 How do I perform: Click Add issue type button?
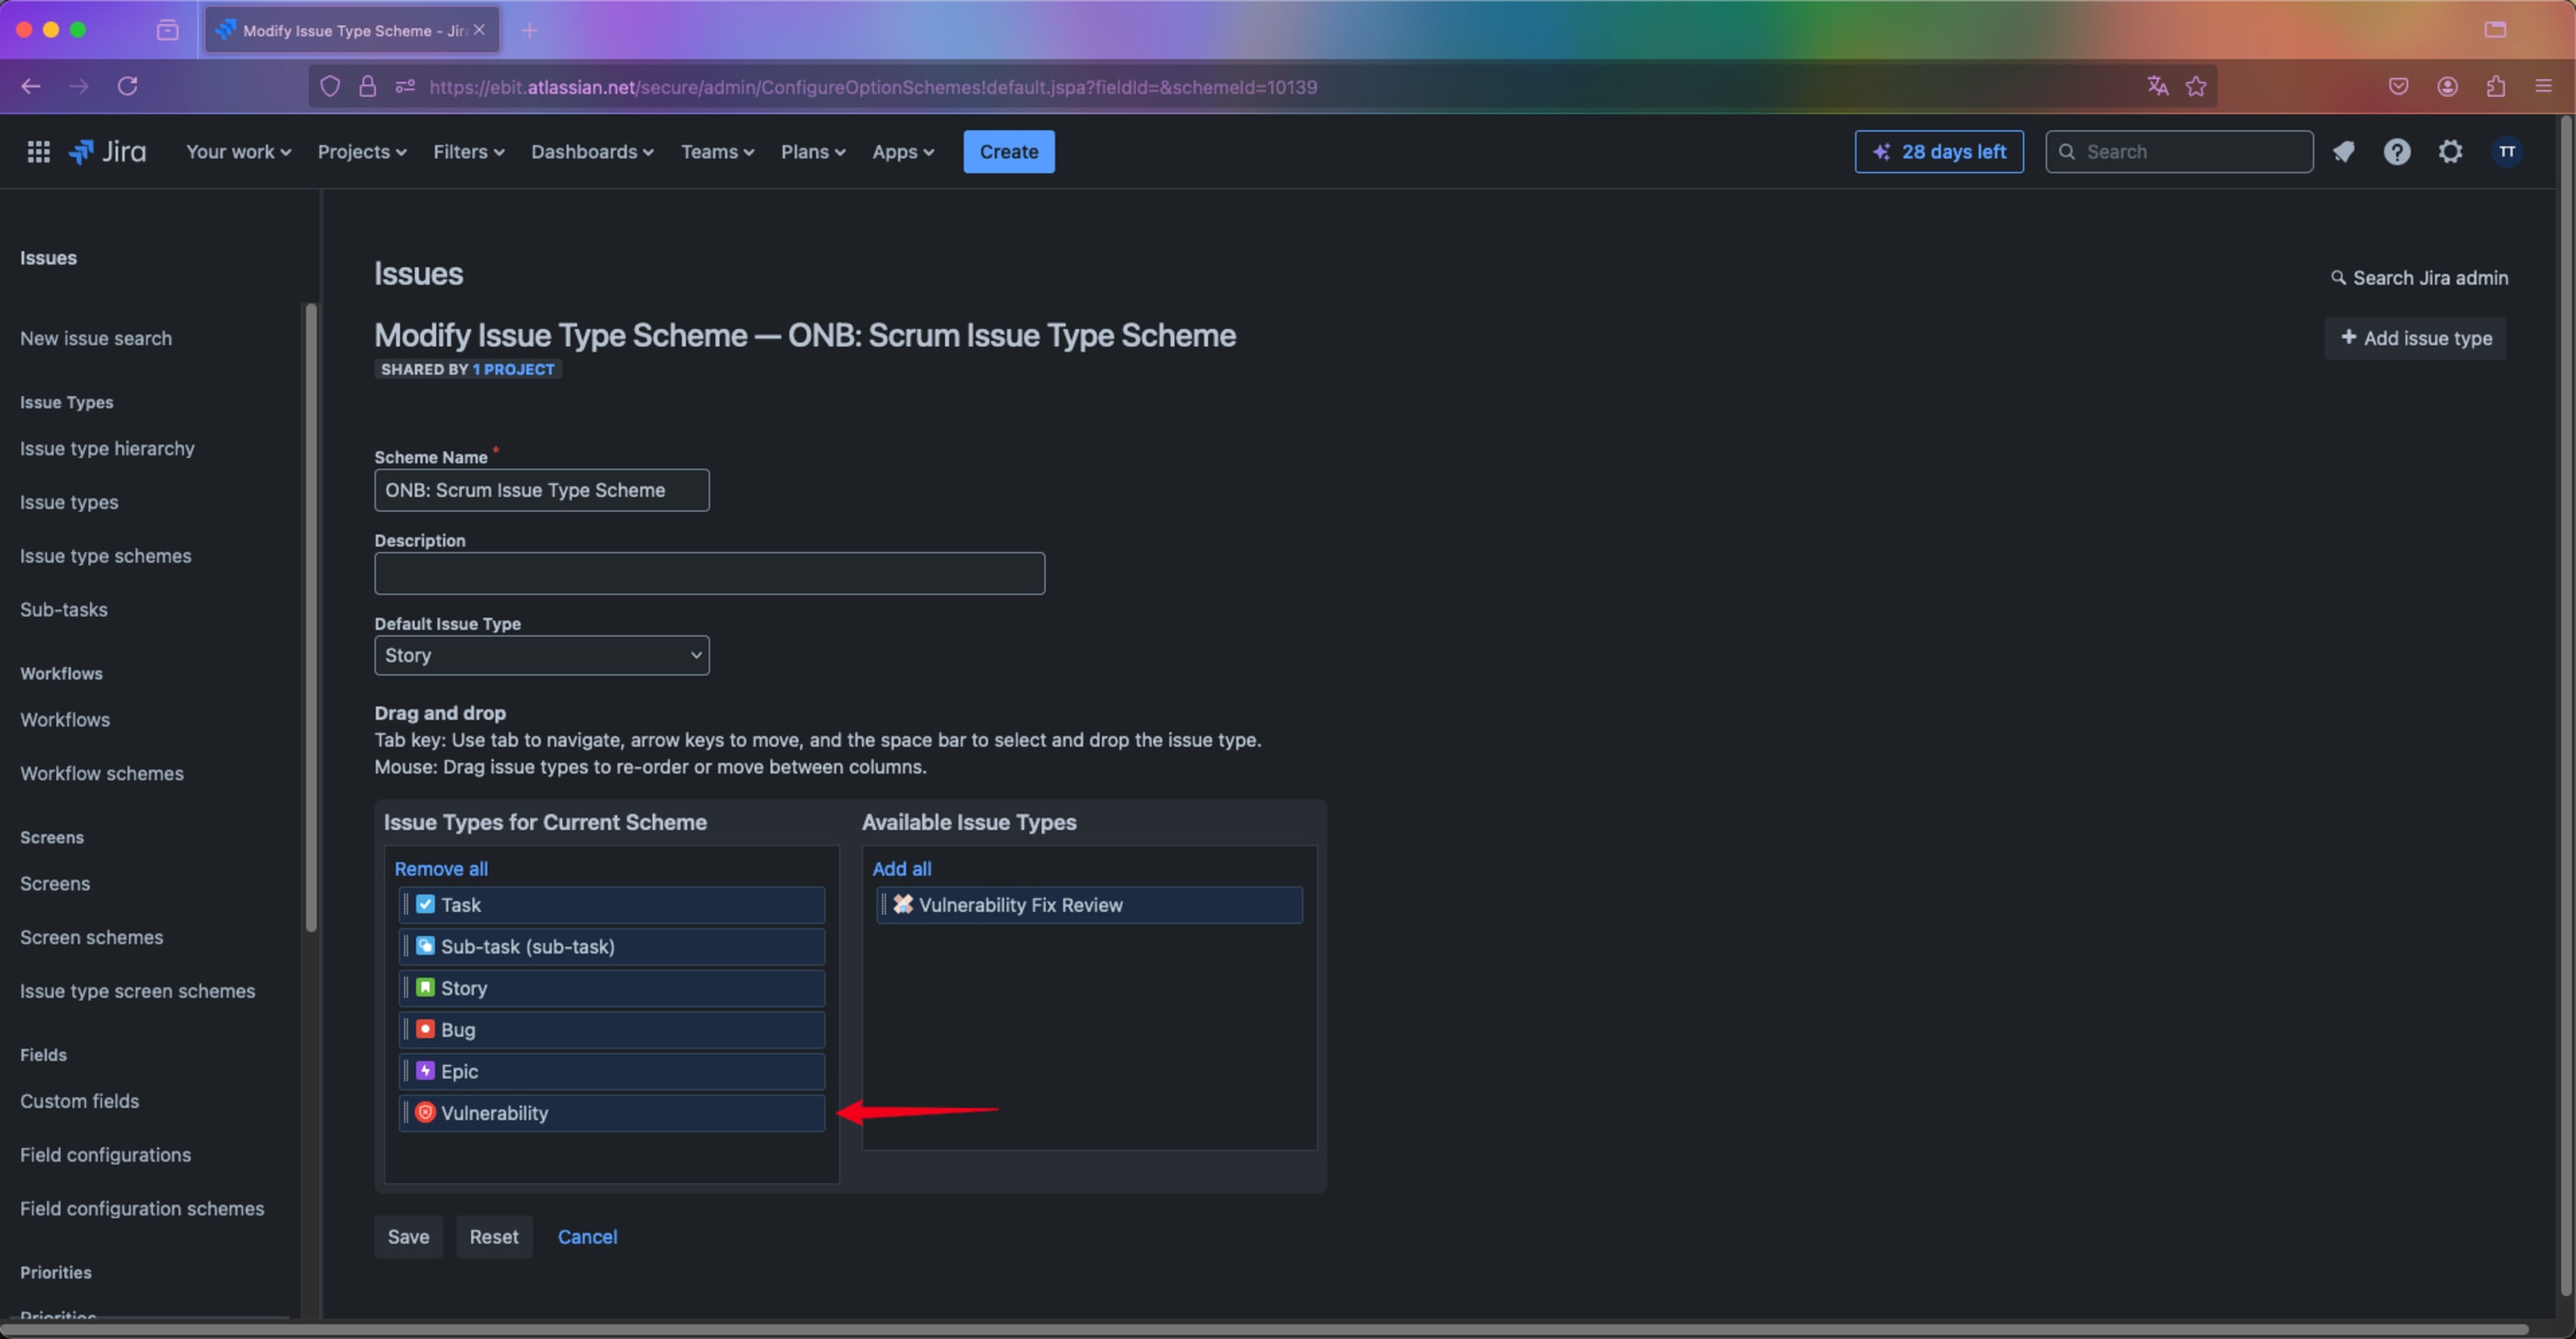2415,338
